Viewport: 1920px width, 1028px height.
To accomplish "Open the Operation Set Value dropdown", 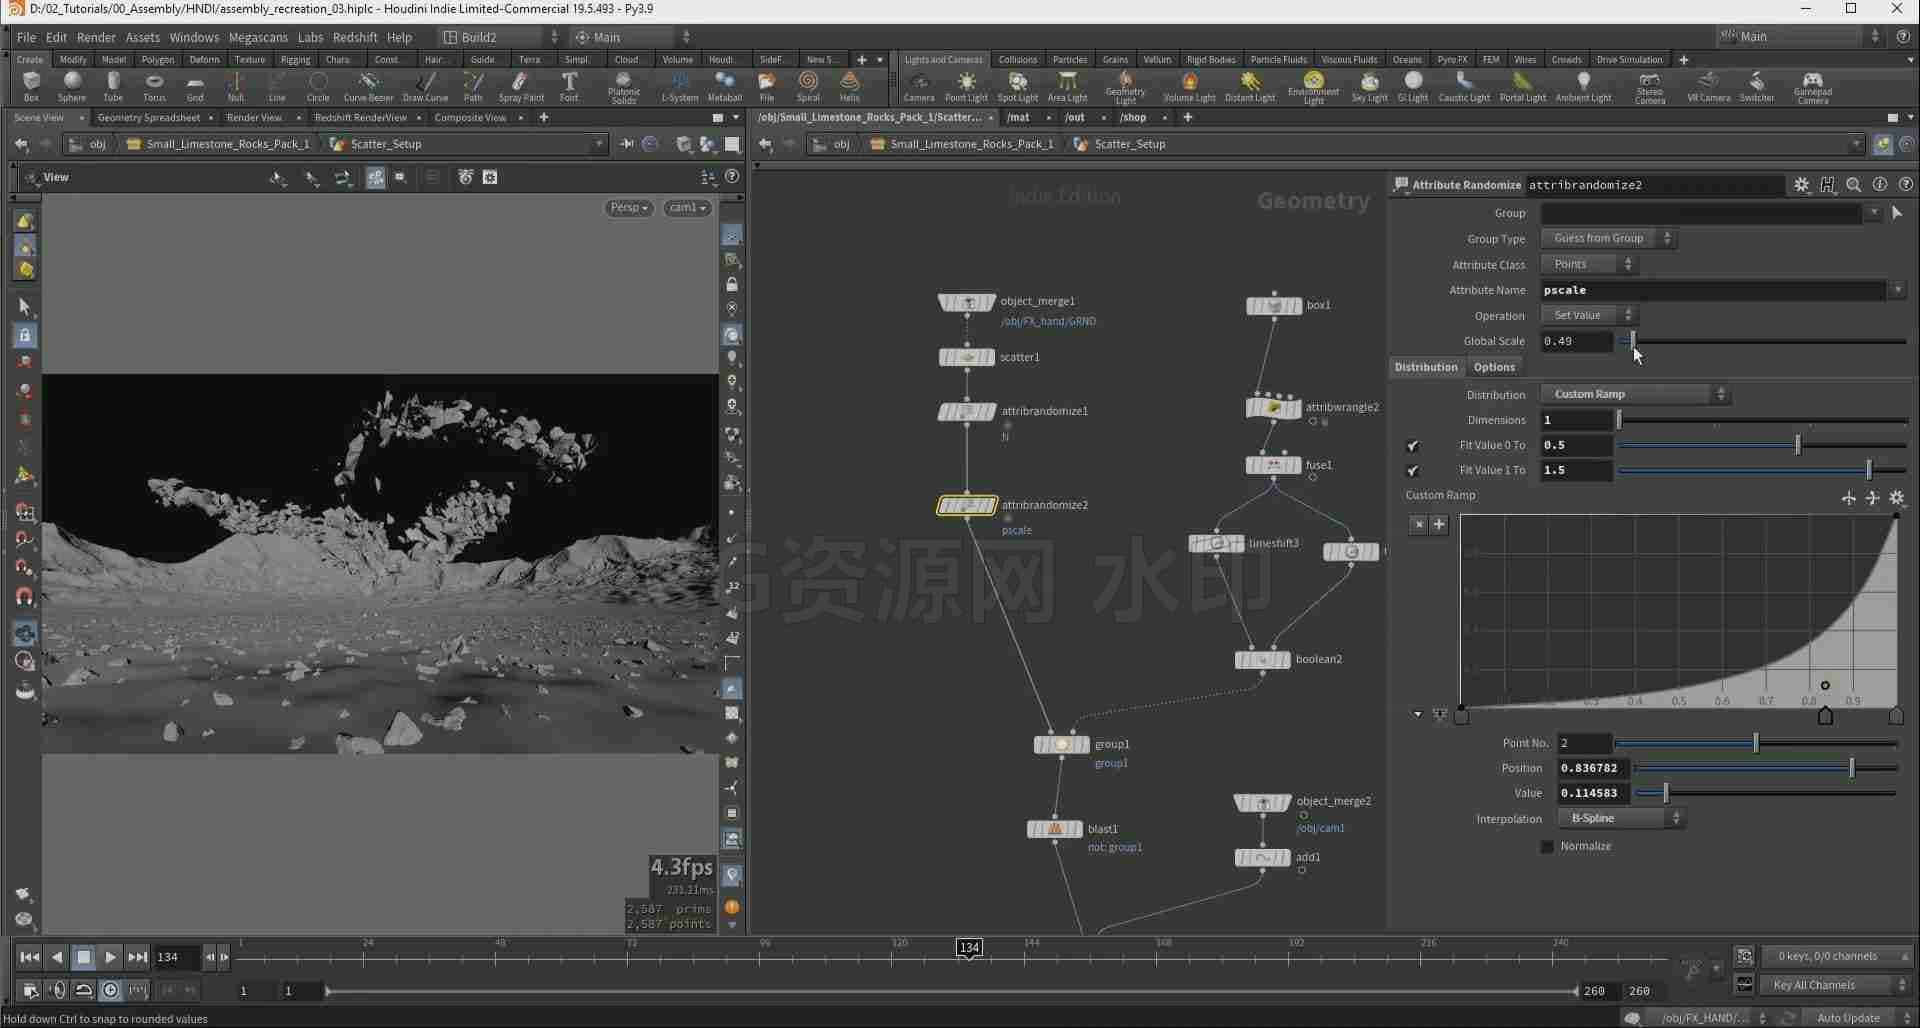I will (x=1589, y=316).
